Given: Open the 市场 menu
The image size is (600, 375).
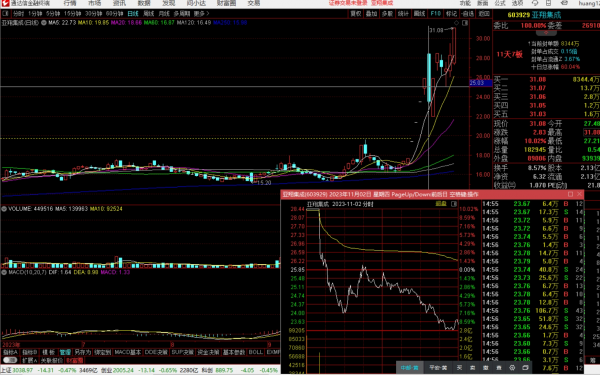Looking at the screenshot, I should click(95, 3).
